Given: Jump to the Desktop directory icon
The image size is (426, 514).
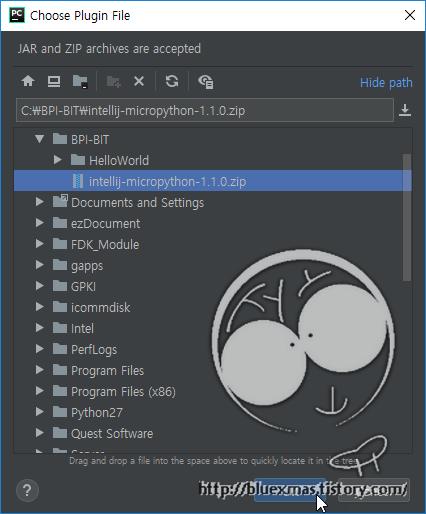Looking at the screenshot, I should (54, 81).
